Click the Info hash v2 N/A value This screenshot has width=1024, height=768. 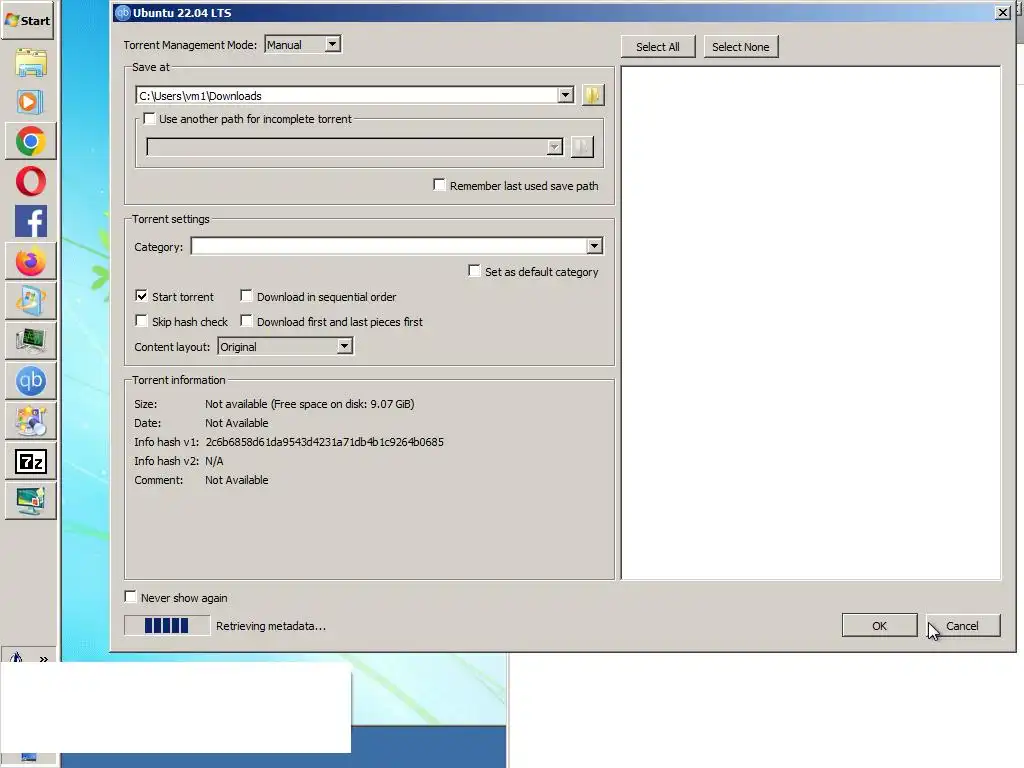tap(214, 461)
